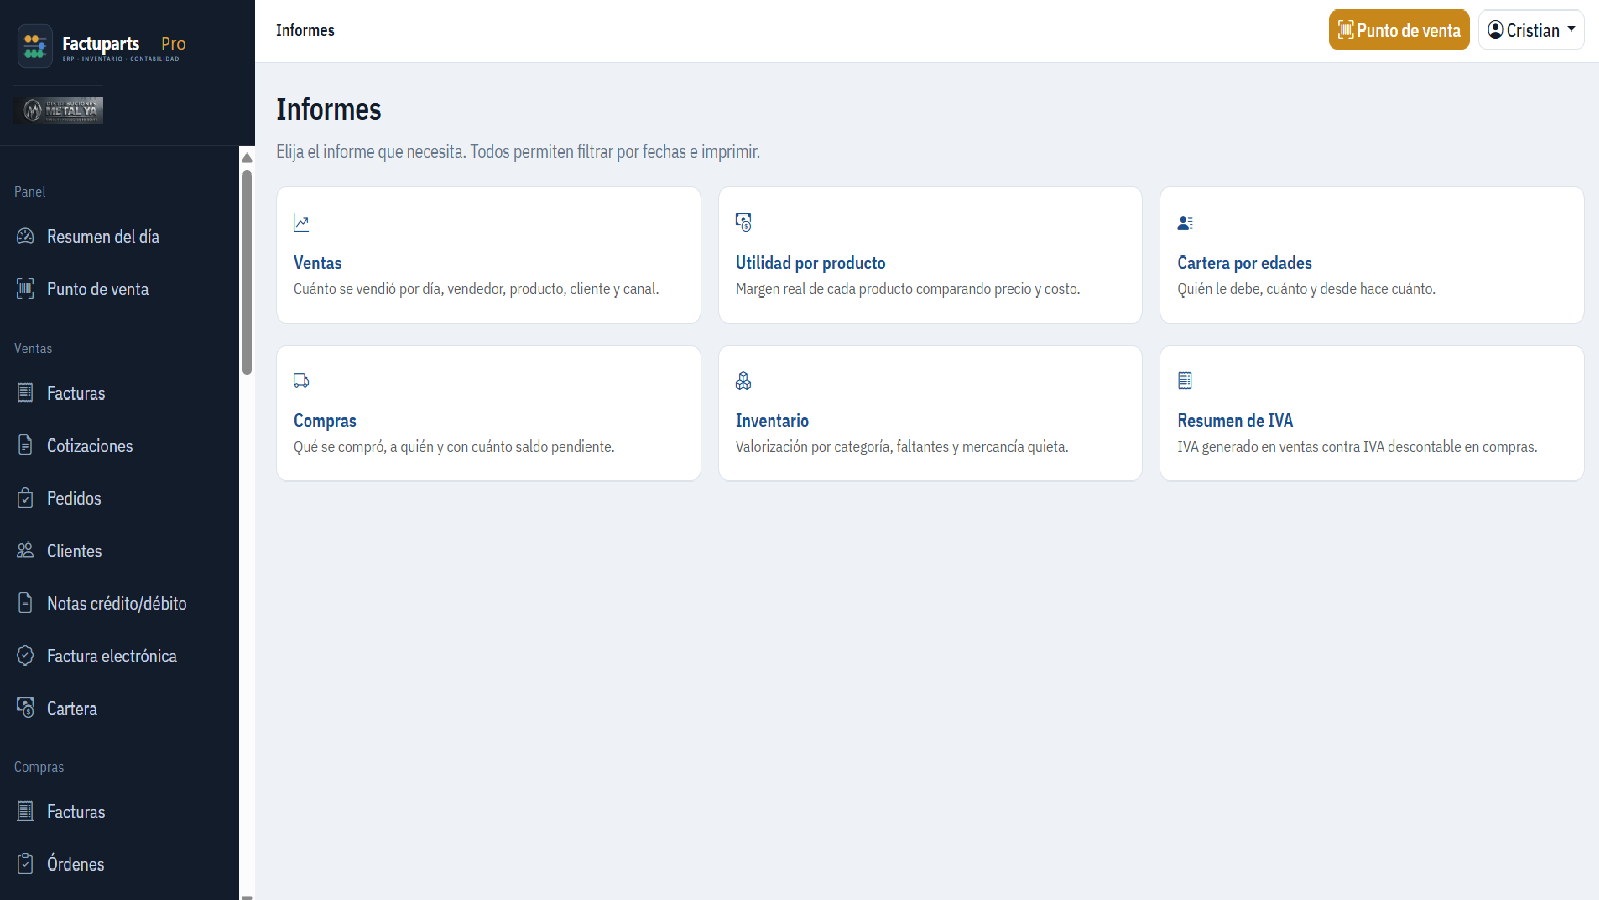This screenshot has width=1599, height=900.
Task: Open the Cartera por edades report
Action: click(1244, 263)
